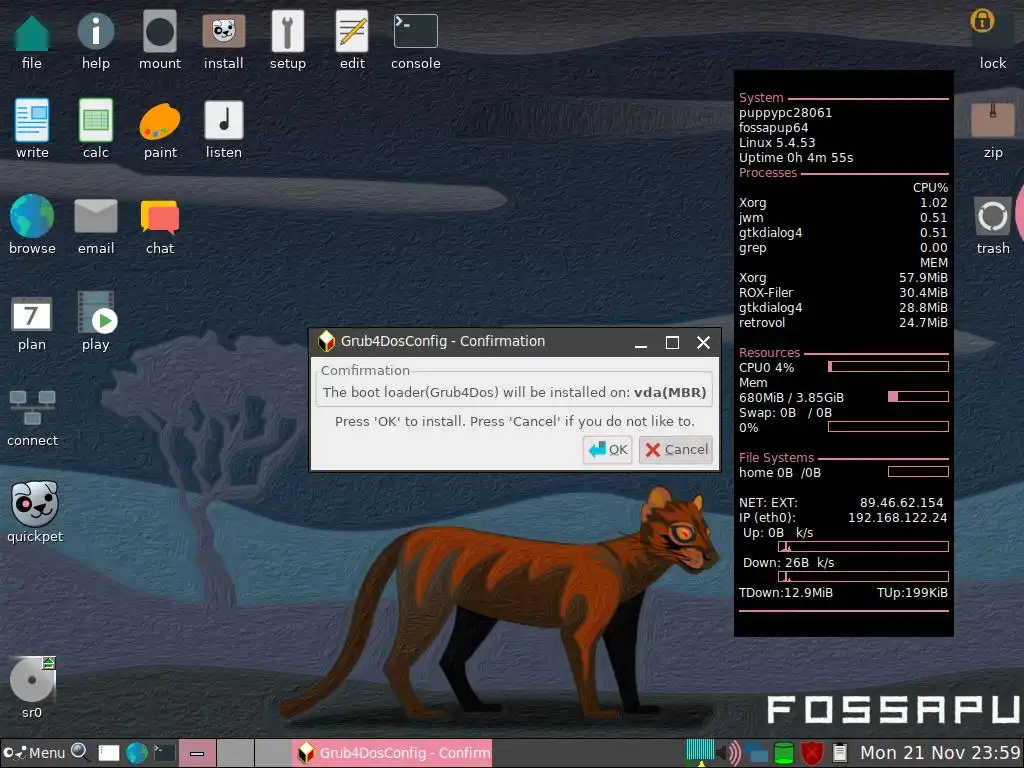Image resolution: width=1024 pixels, height=768 pixels.
Task: Open the trash icon
Action: click(992, 216)
